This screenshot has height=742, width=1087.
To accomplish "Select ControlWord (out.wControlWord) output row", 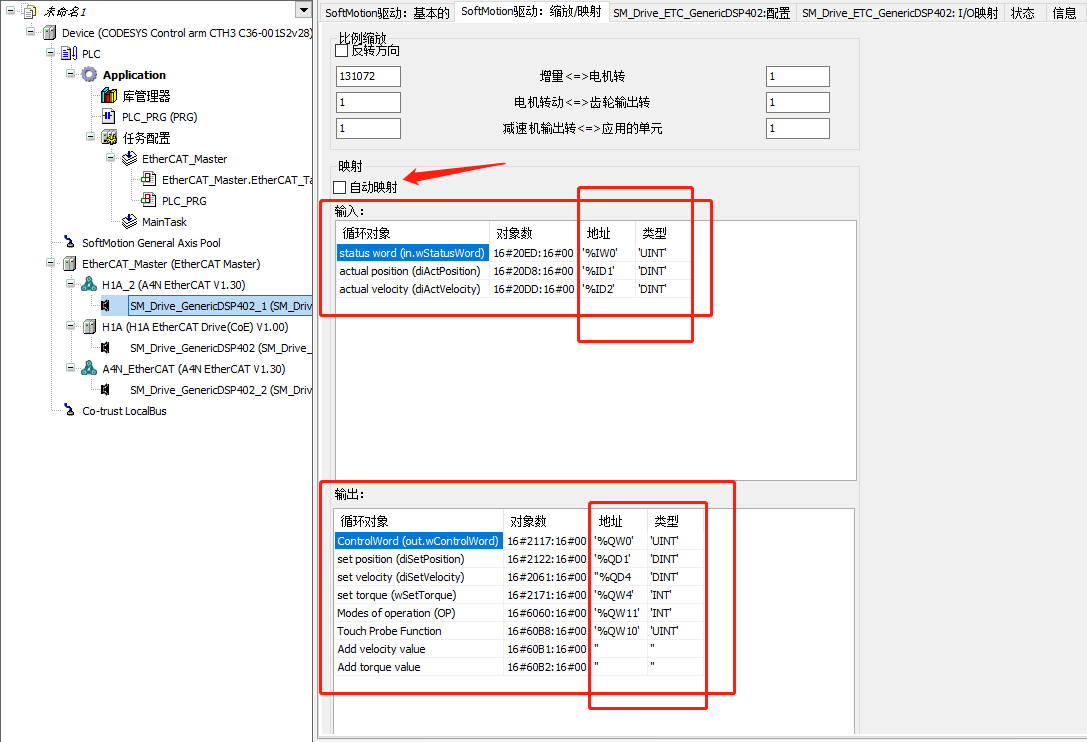I will click(x=519, y=541).
